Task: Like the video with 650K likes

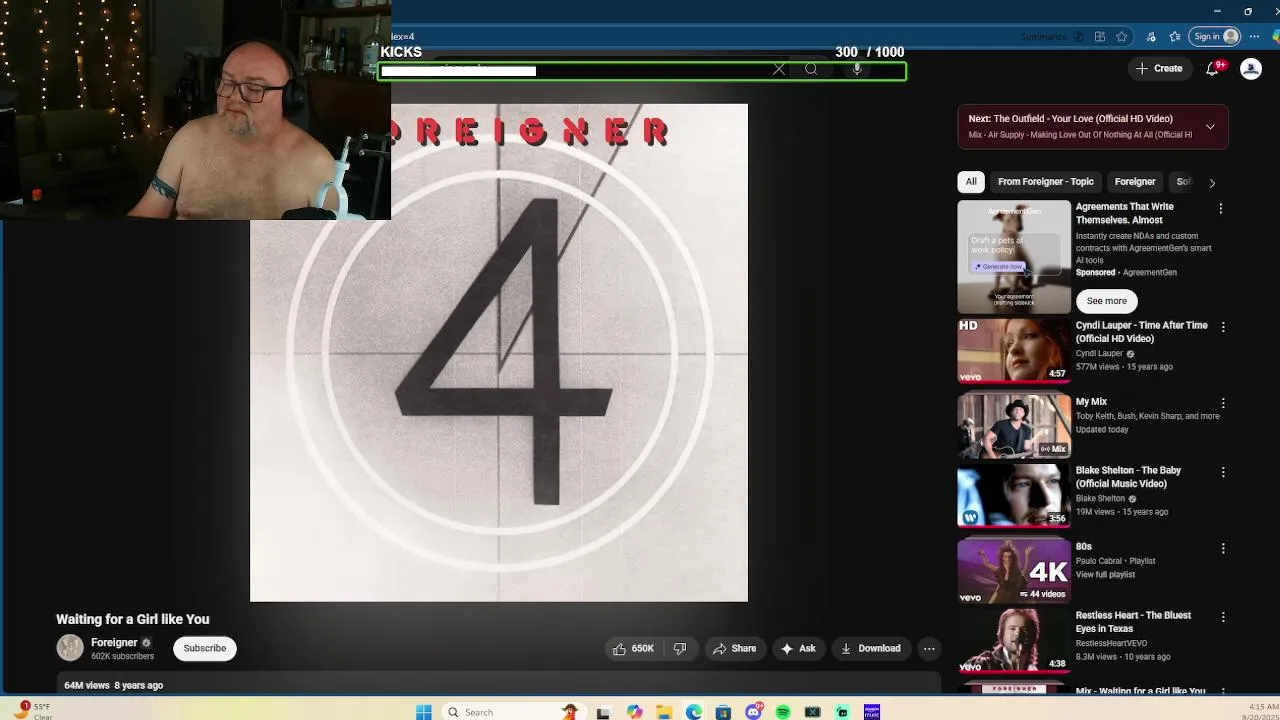Action: click(632, 648)
